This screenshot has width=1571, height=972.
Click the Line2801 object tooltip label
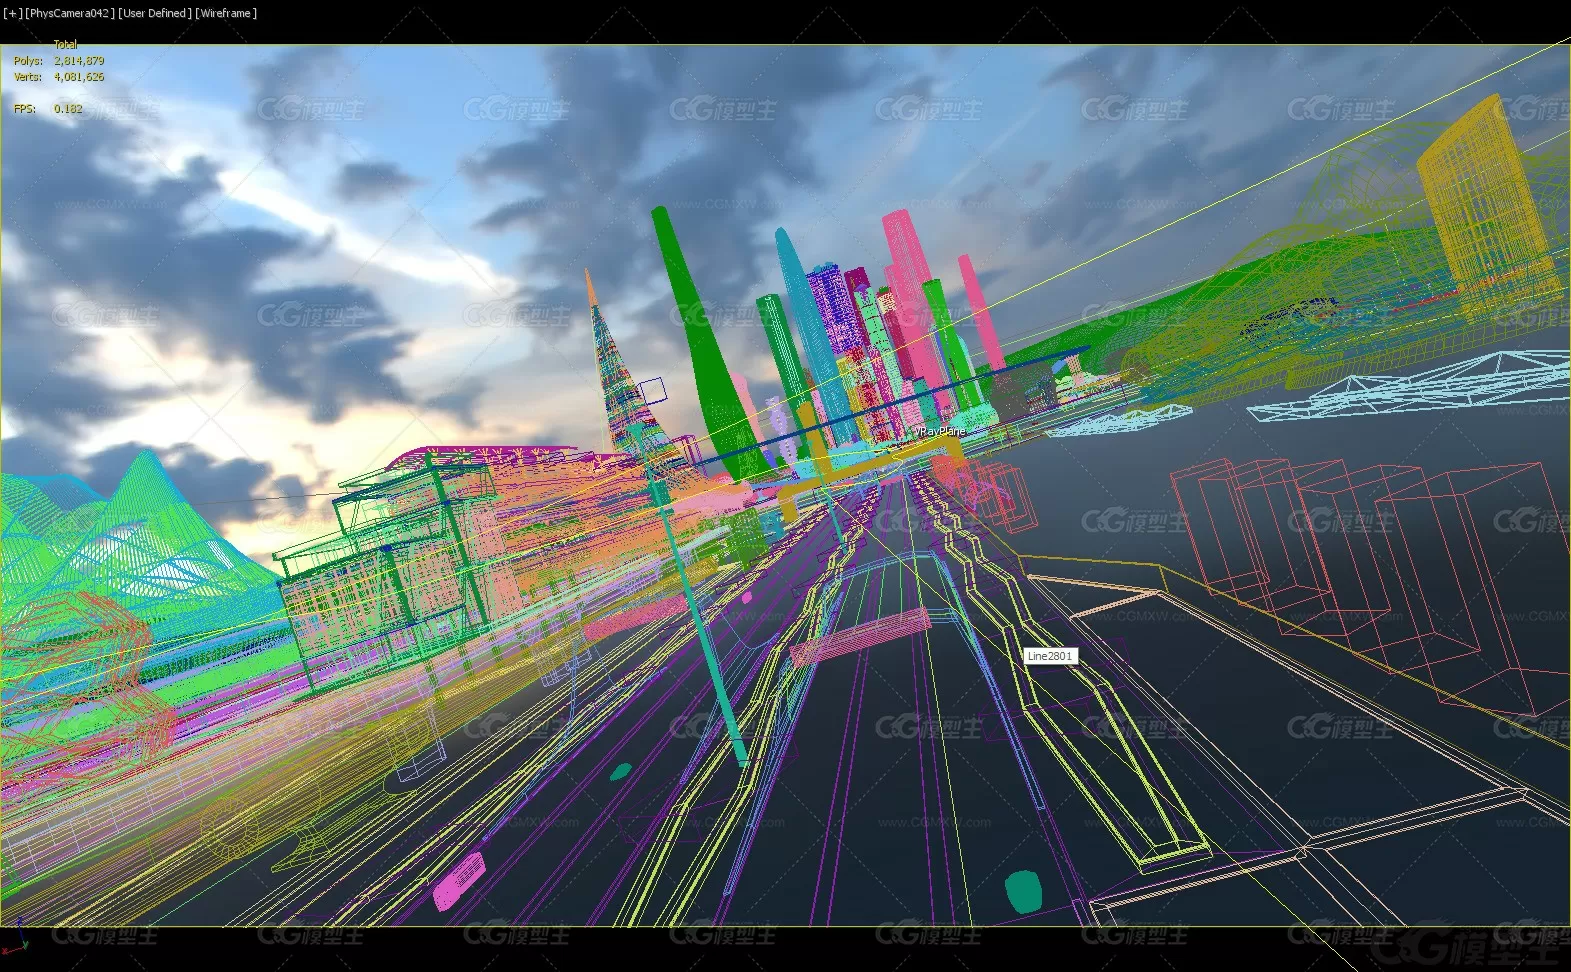tap(1049, 656)
